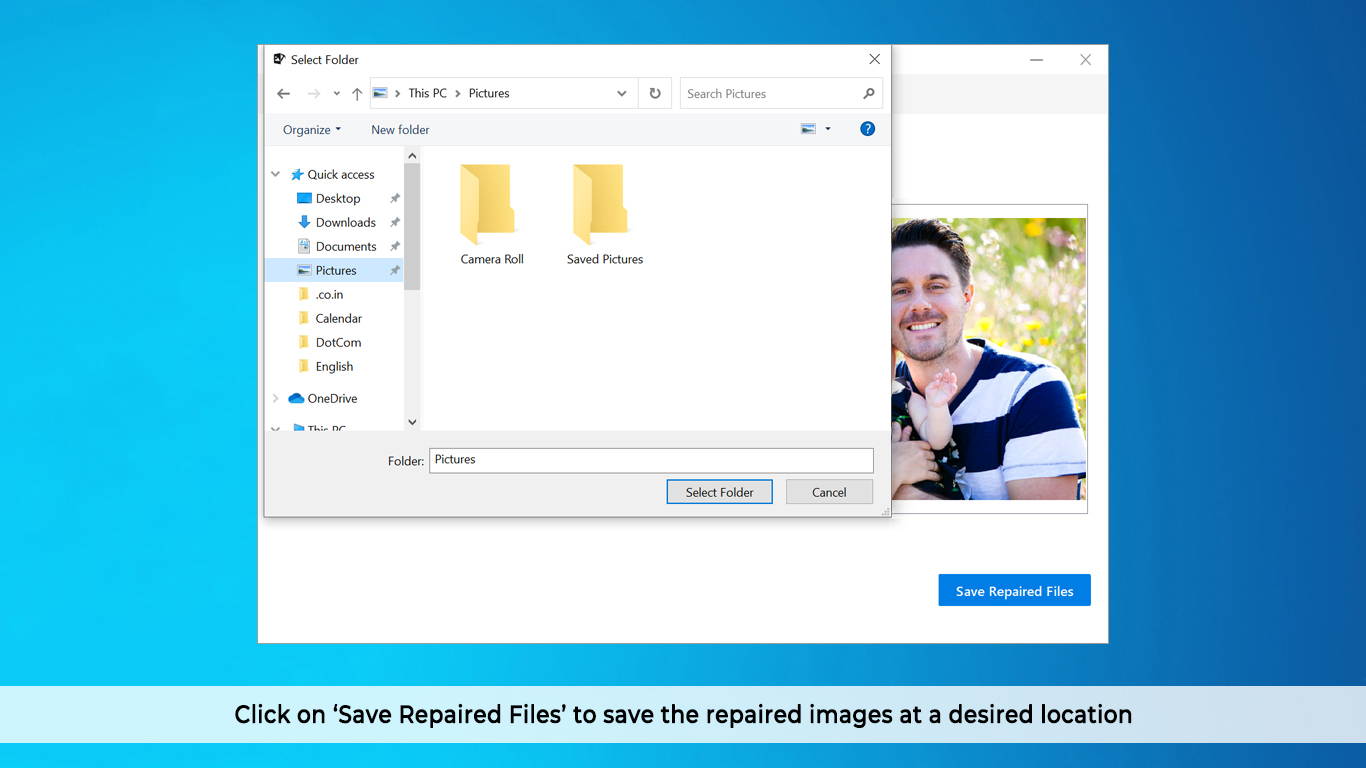Refresh the Pictures folder view
1366x768 pixels.
coord(655,93)
